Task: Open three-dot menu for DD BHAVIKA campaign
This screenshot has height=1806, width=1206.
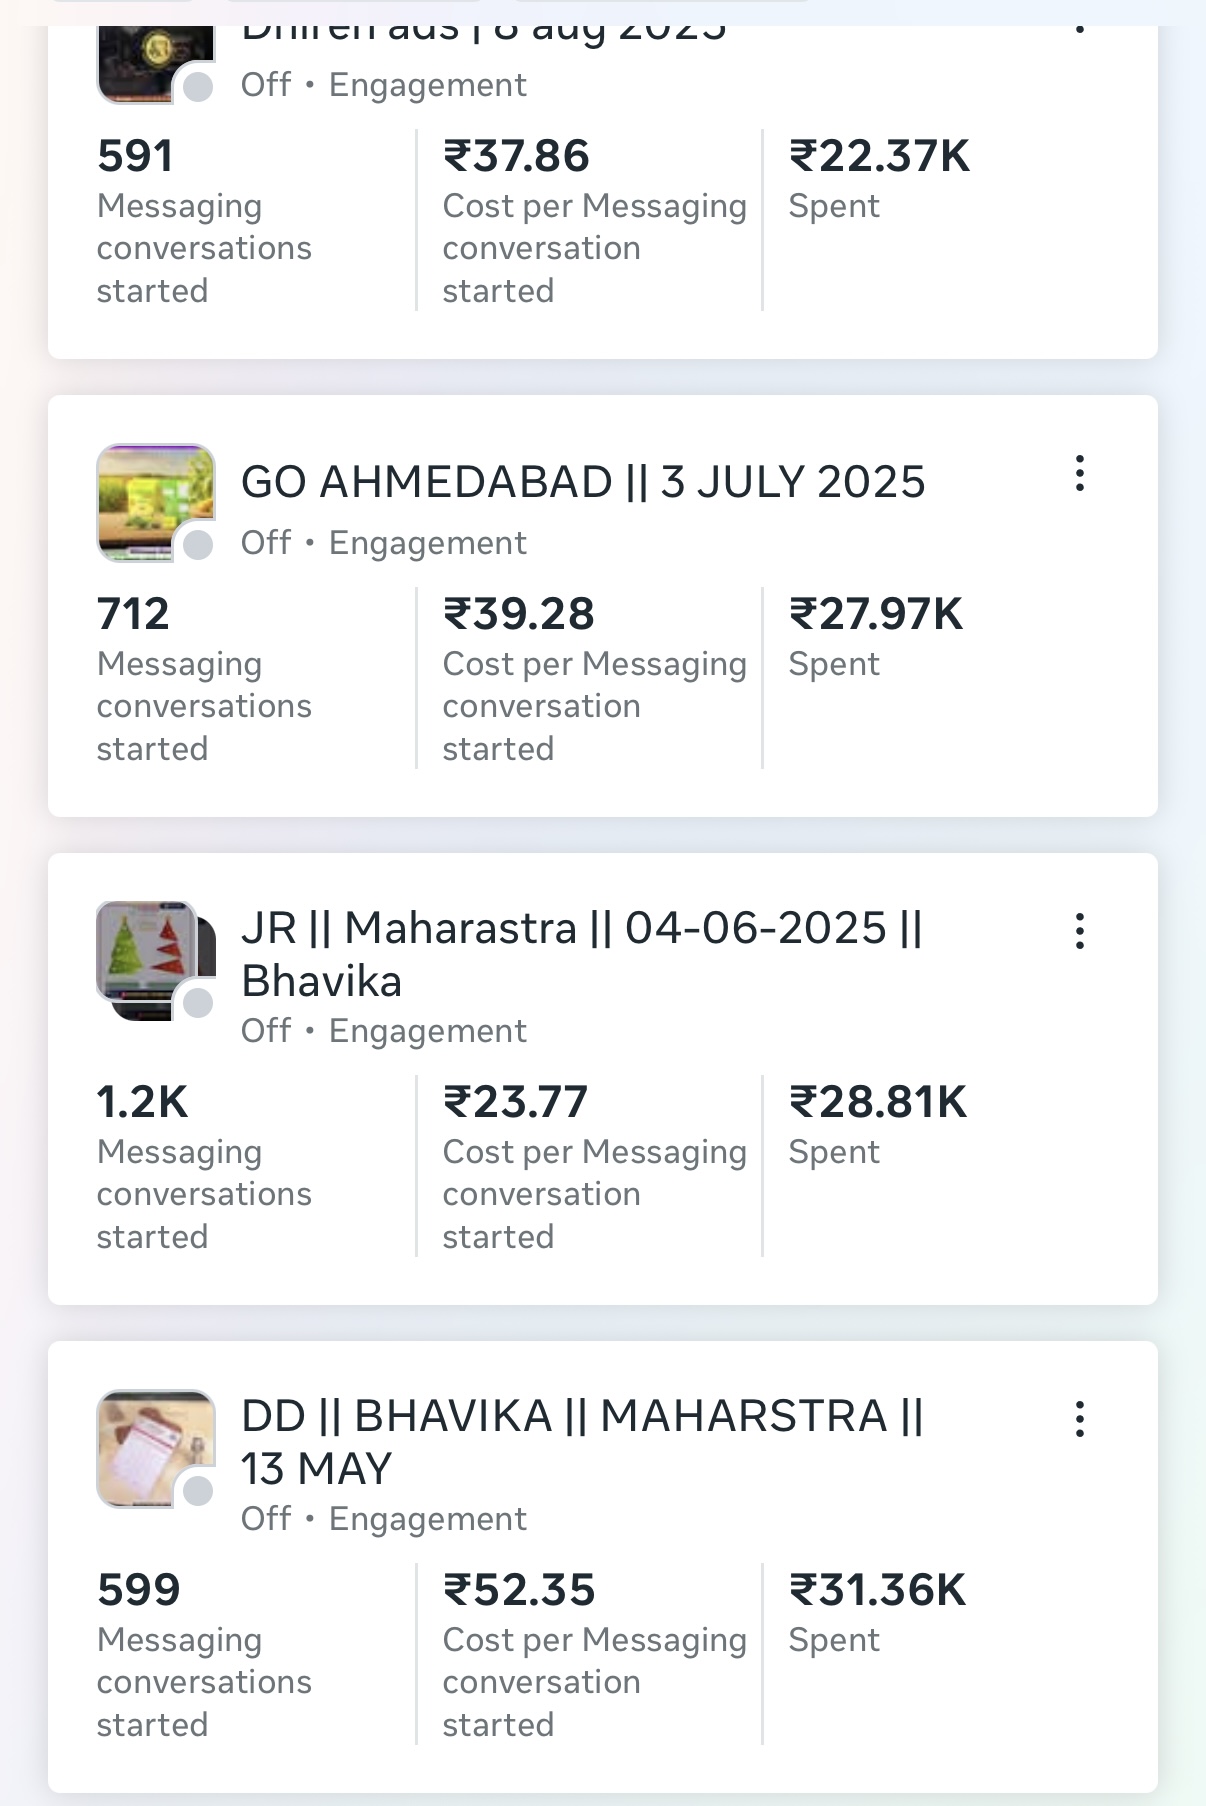Action: click(1079, 1419)
